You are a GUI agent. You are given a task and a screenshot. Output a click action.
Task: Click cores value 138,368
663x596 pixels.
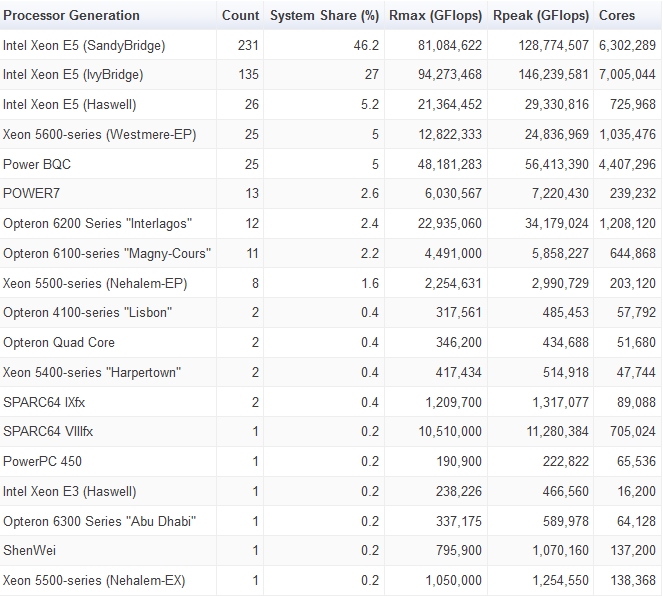coord(633,580)
